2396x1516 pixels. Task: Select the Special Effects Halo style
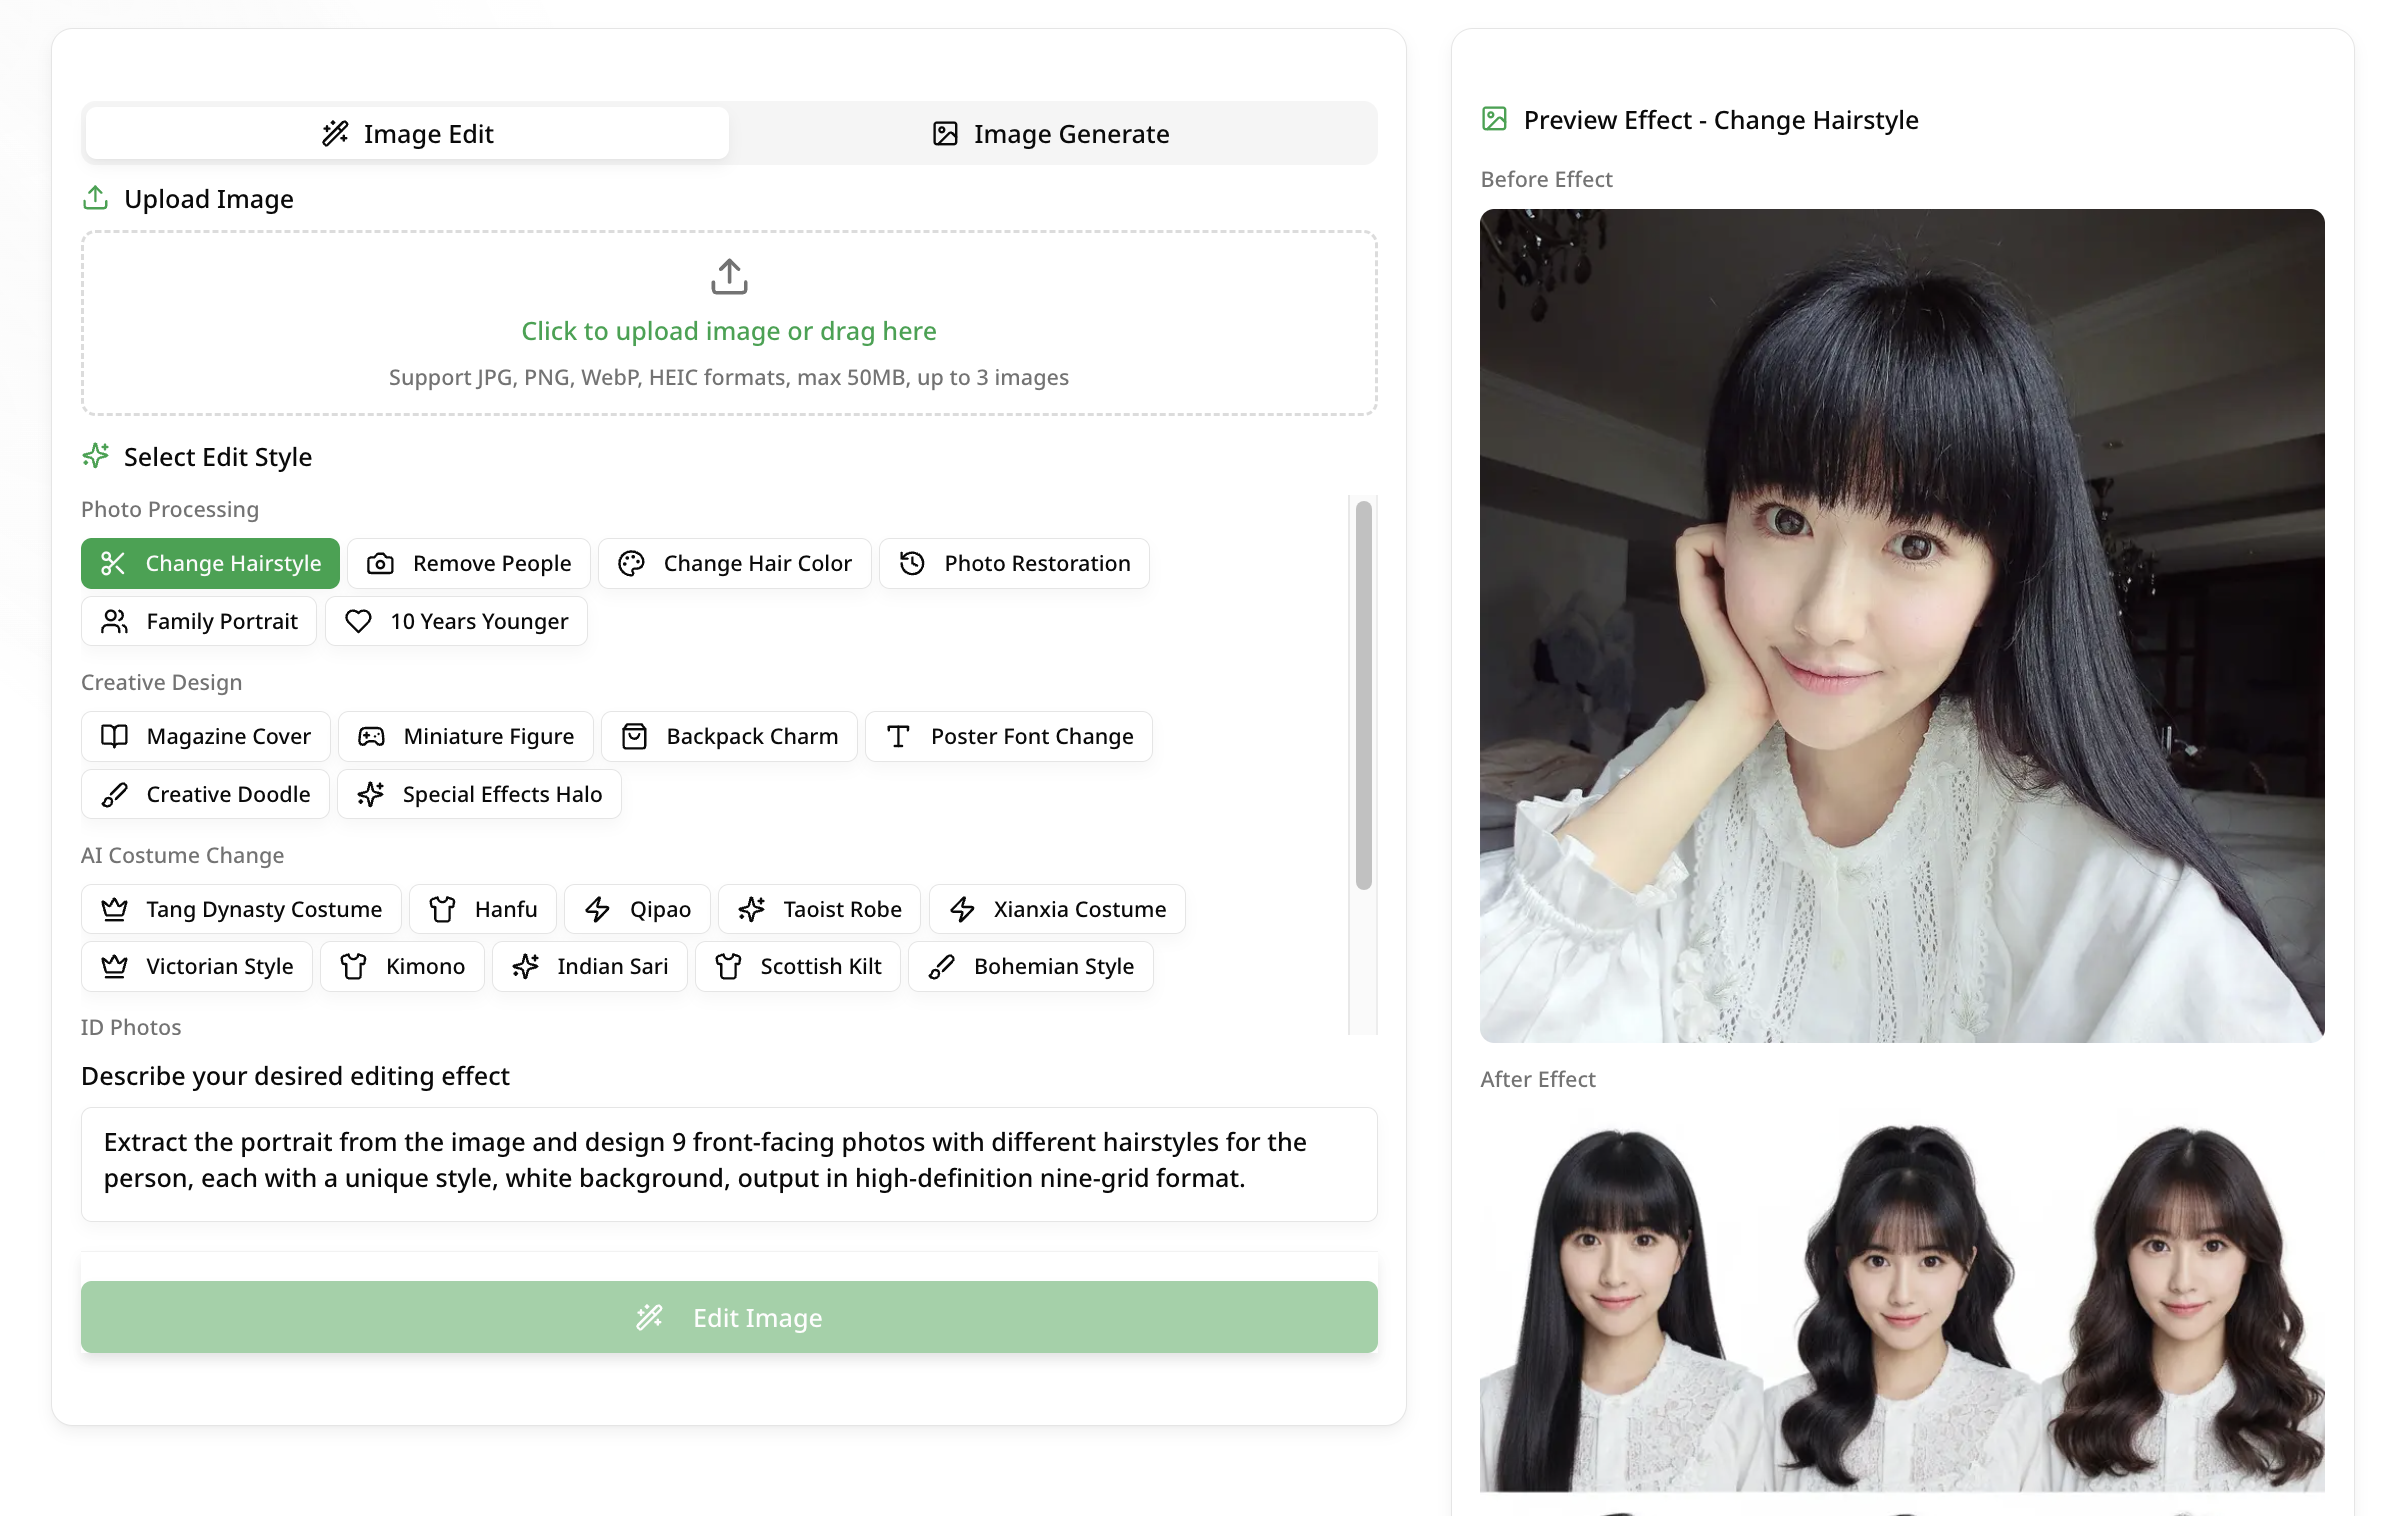tap(479, 794)
